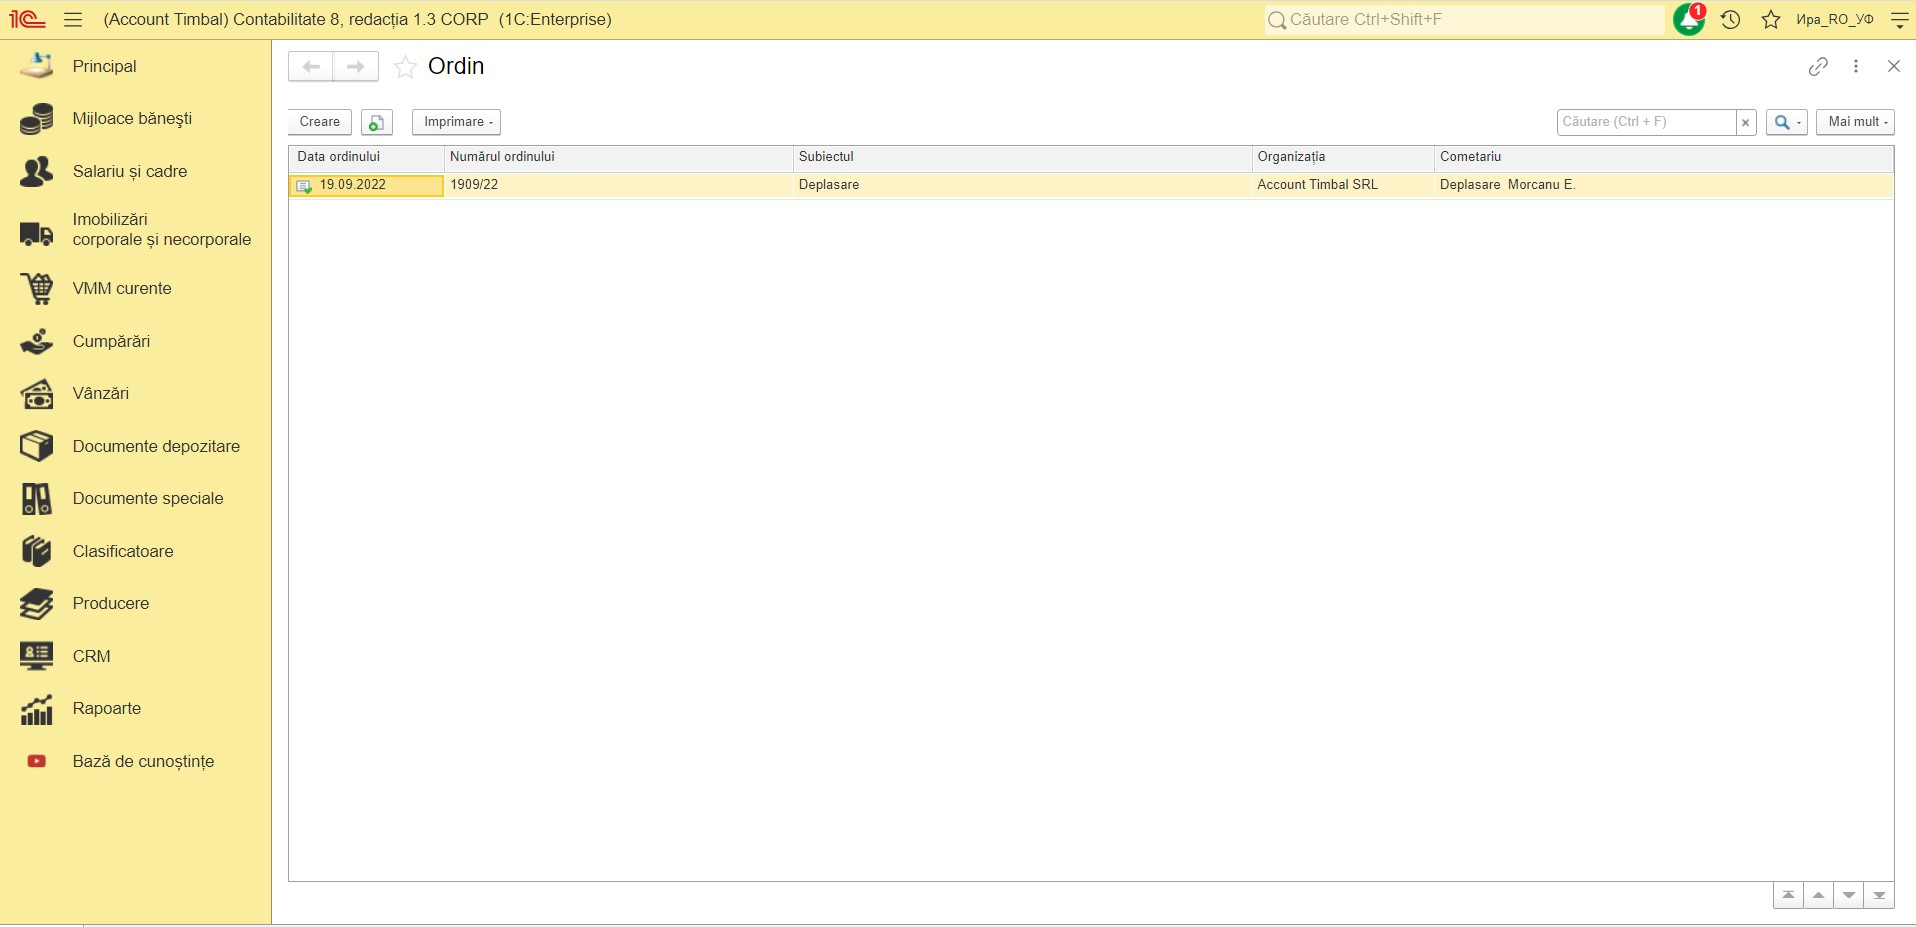Jump to first list entry

coord(1788,895)
